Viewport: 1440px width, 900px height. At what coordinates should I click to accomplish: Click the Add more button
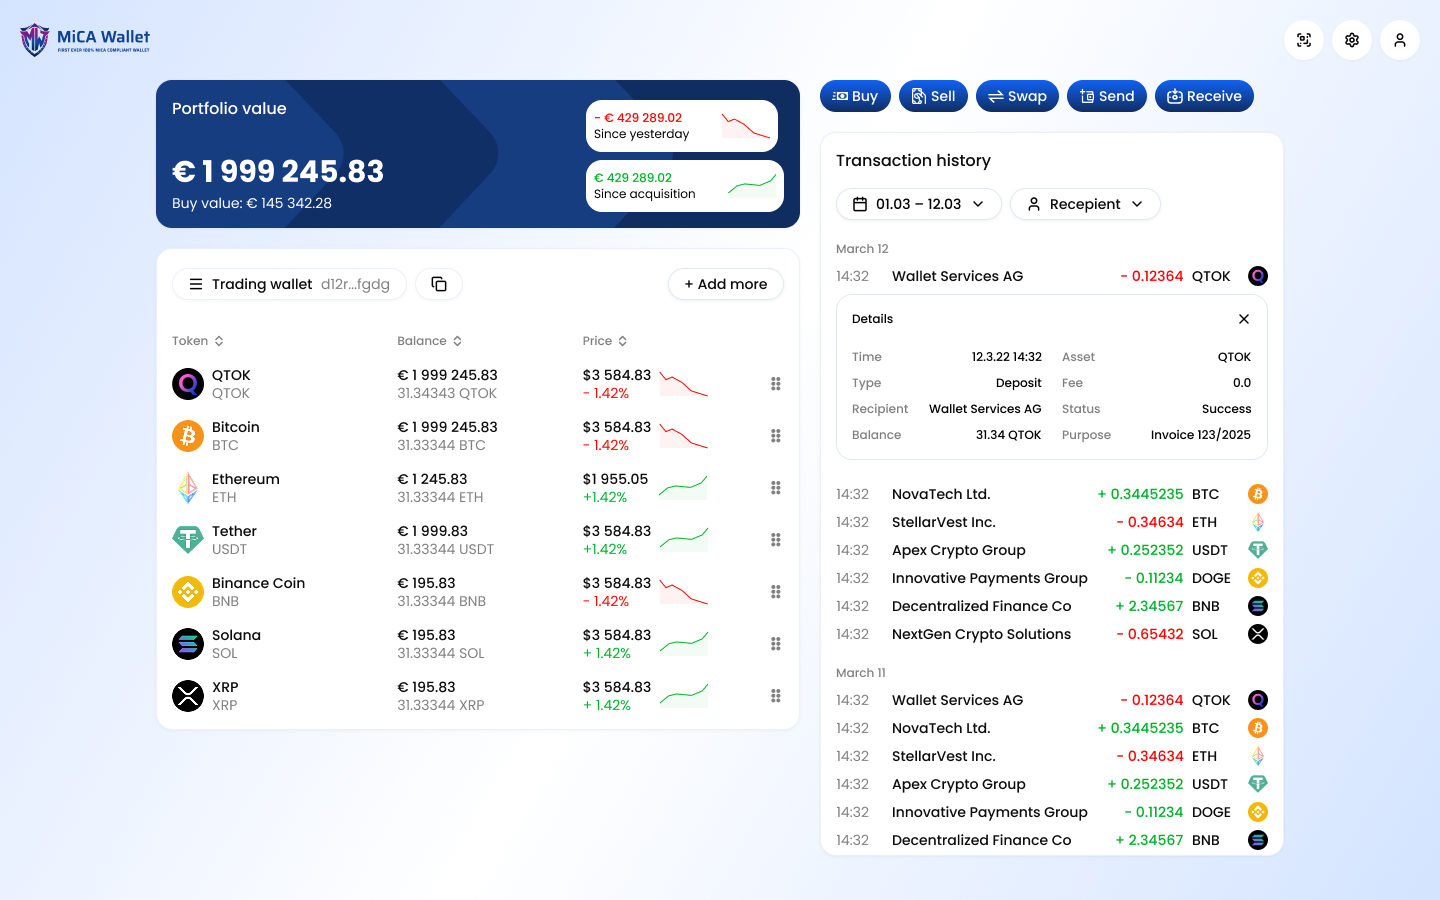tap(726, 284)
